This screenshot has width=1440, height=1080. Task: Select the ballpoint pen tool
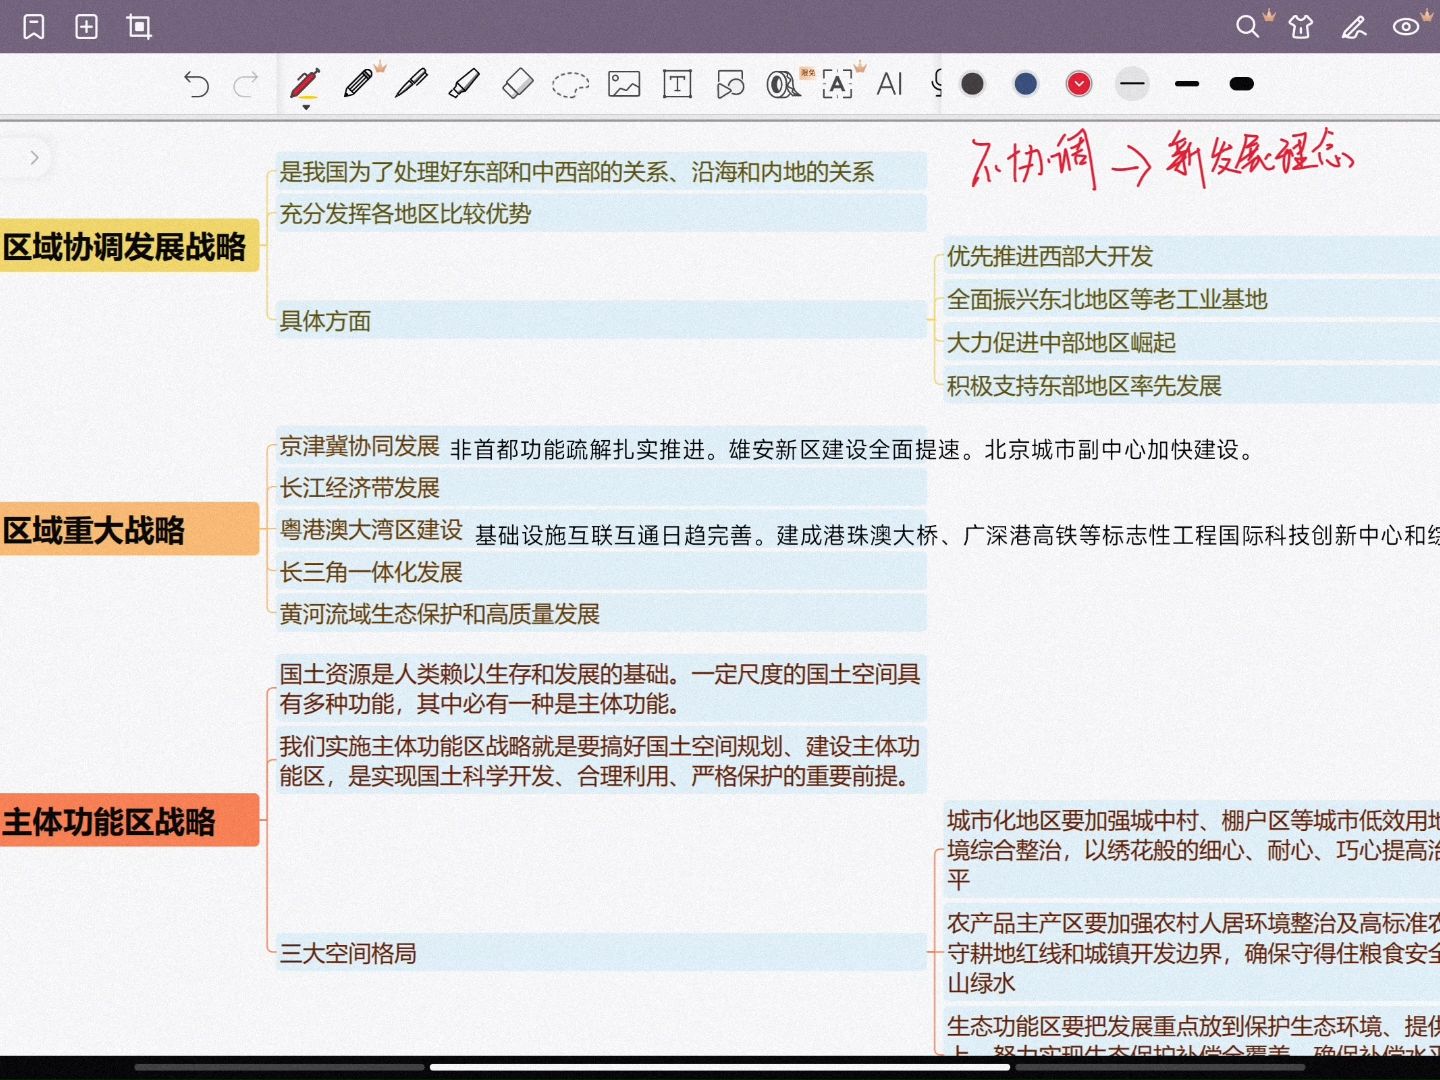pyautogui.click(x=411, y=83)
